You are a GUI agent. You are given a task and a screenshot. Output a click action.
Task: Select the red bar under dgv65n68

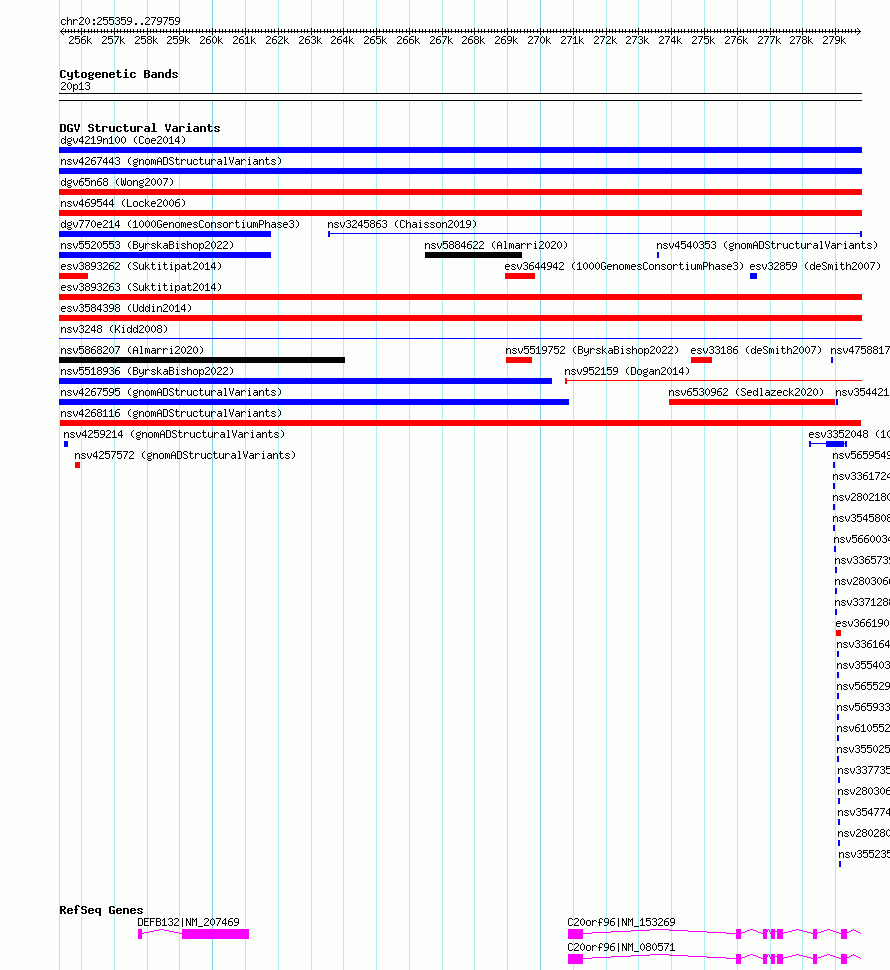460,192
